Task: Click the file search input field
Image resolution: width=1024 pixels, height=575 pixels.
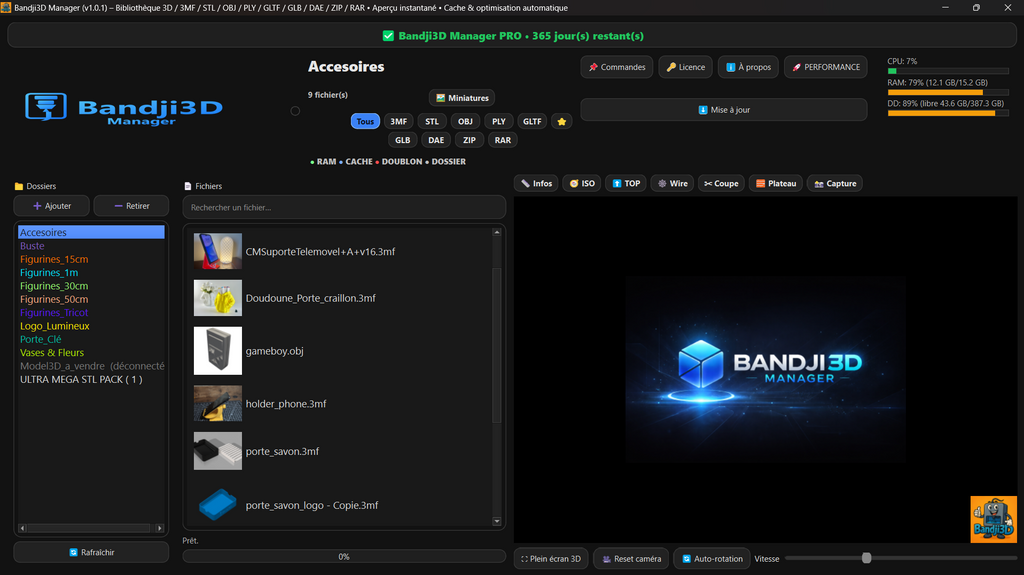Action: tap(344, 207)
